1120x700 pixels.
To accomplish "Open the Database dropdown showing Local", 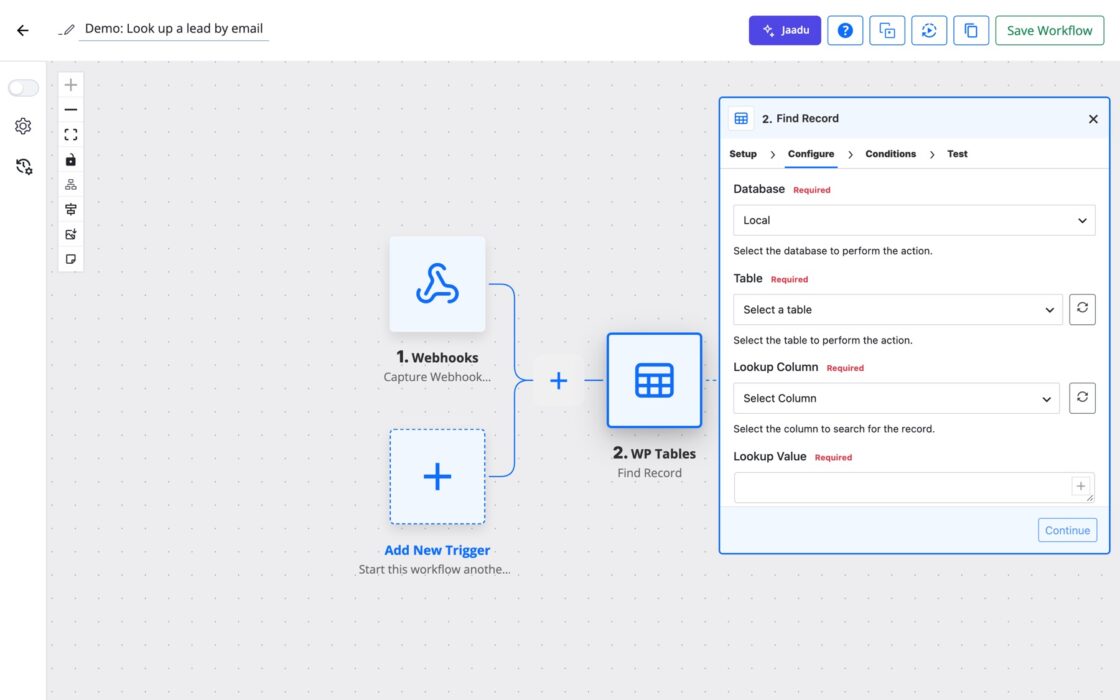I will (914, 220).
